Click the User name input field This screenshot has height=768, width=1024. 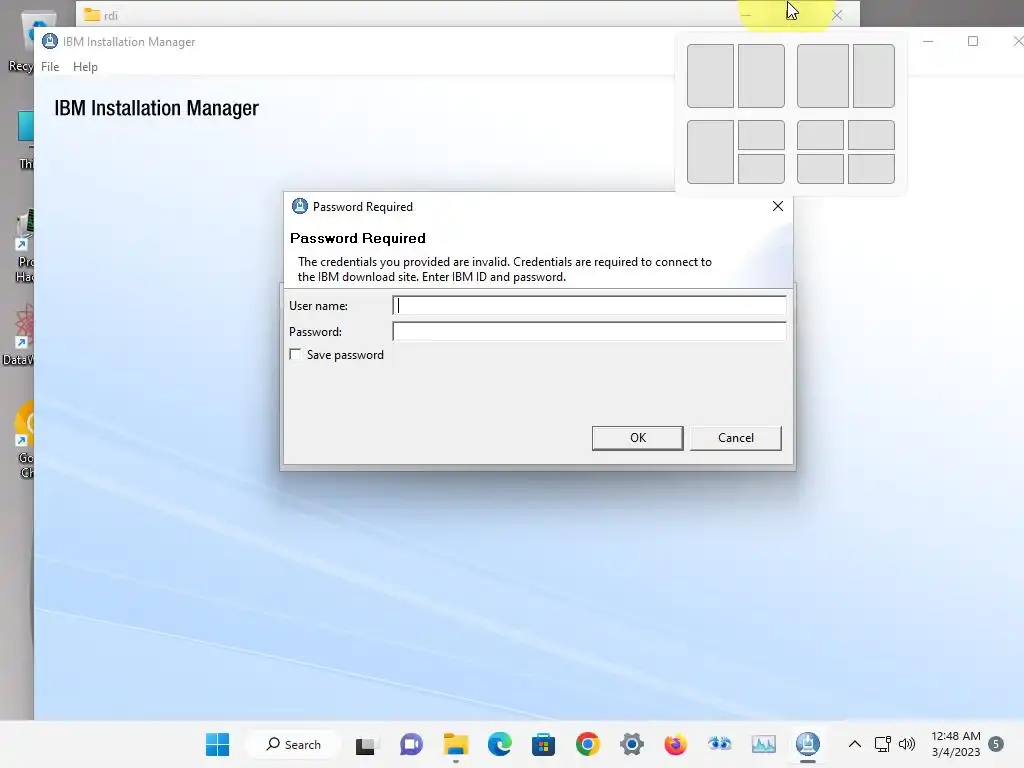589,306
